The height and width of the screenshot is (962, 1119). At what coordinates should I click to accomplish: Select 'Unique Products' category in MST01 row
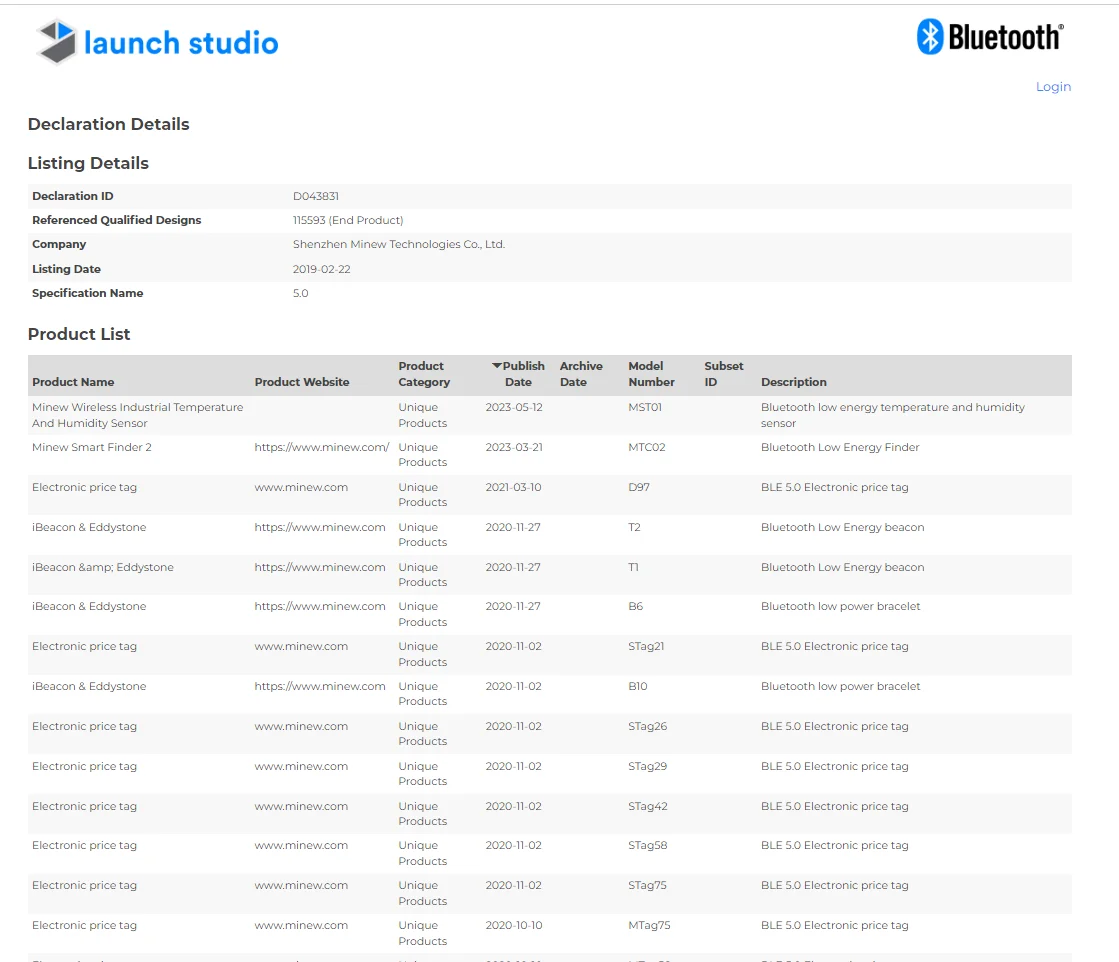coord(422,415)
